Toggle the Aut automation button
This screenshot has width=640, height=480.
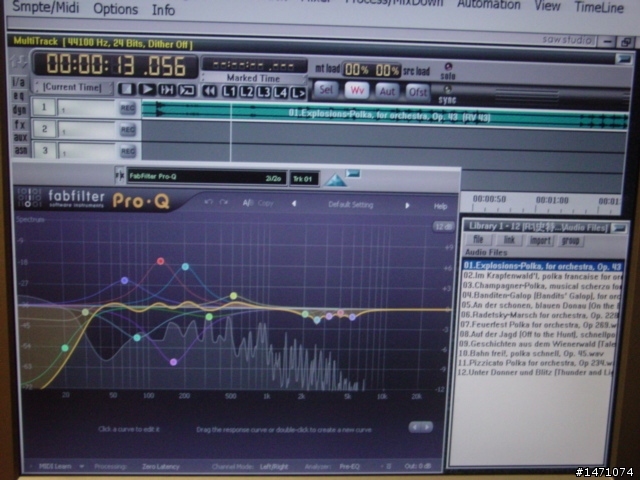click(x=387, y=91)
